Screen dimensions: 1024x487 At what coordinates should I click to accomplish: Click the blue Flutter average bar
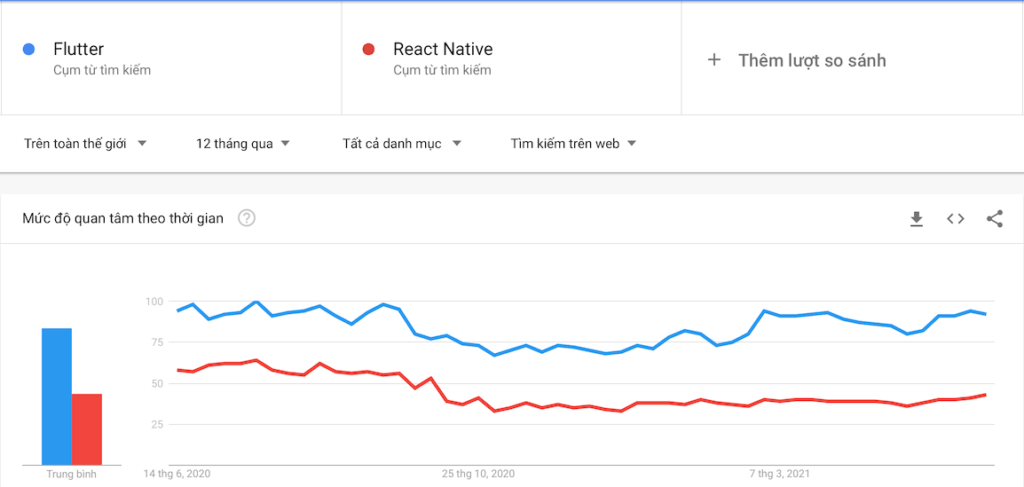pyautogui.click(x=56, y=396)
